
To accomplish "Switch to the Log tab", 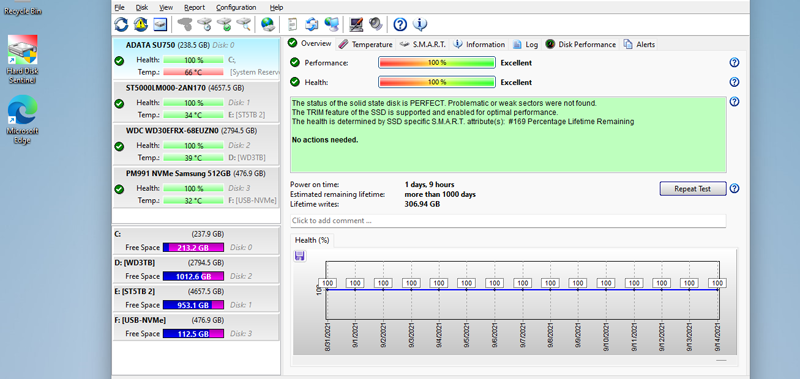I will [526, 44].
